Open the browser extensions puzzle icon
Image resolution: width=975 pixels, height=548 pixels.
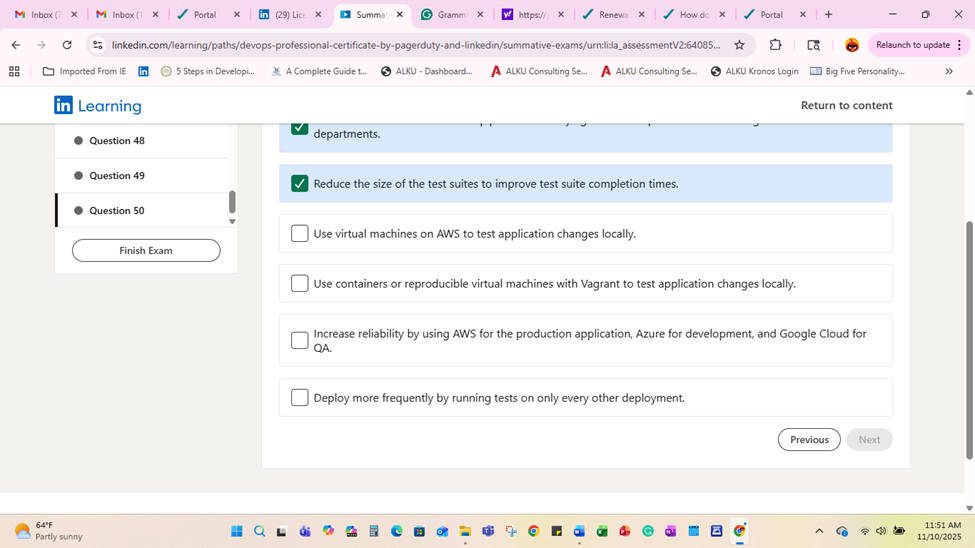(775, 45)
